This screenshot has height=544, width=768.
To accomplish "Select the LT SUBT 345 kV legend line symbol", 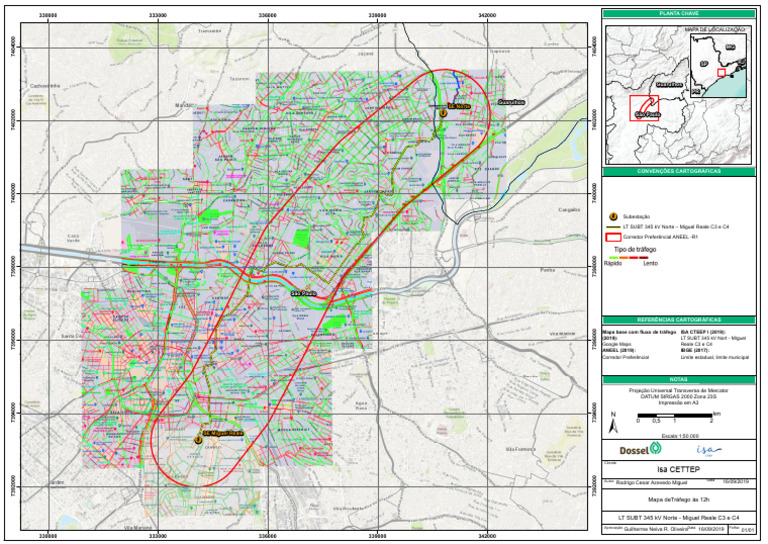I will point(612,227).
